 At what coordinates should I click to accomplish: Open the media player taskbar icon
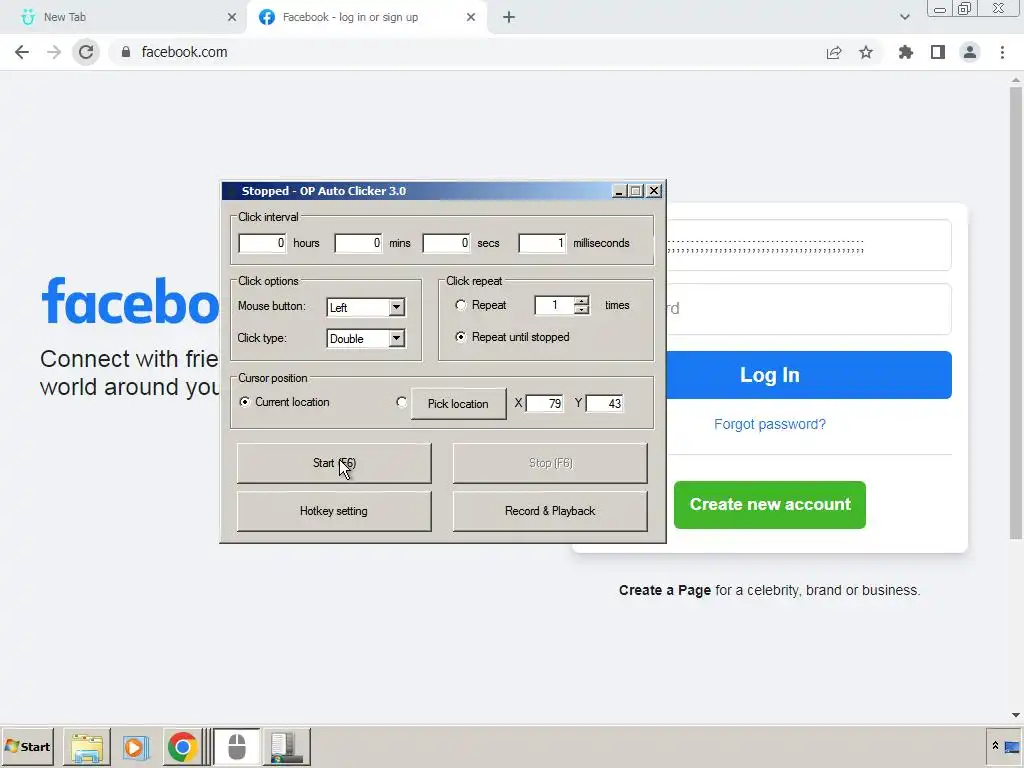click(x=135, y=747)
